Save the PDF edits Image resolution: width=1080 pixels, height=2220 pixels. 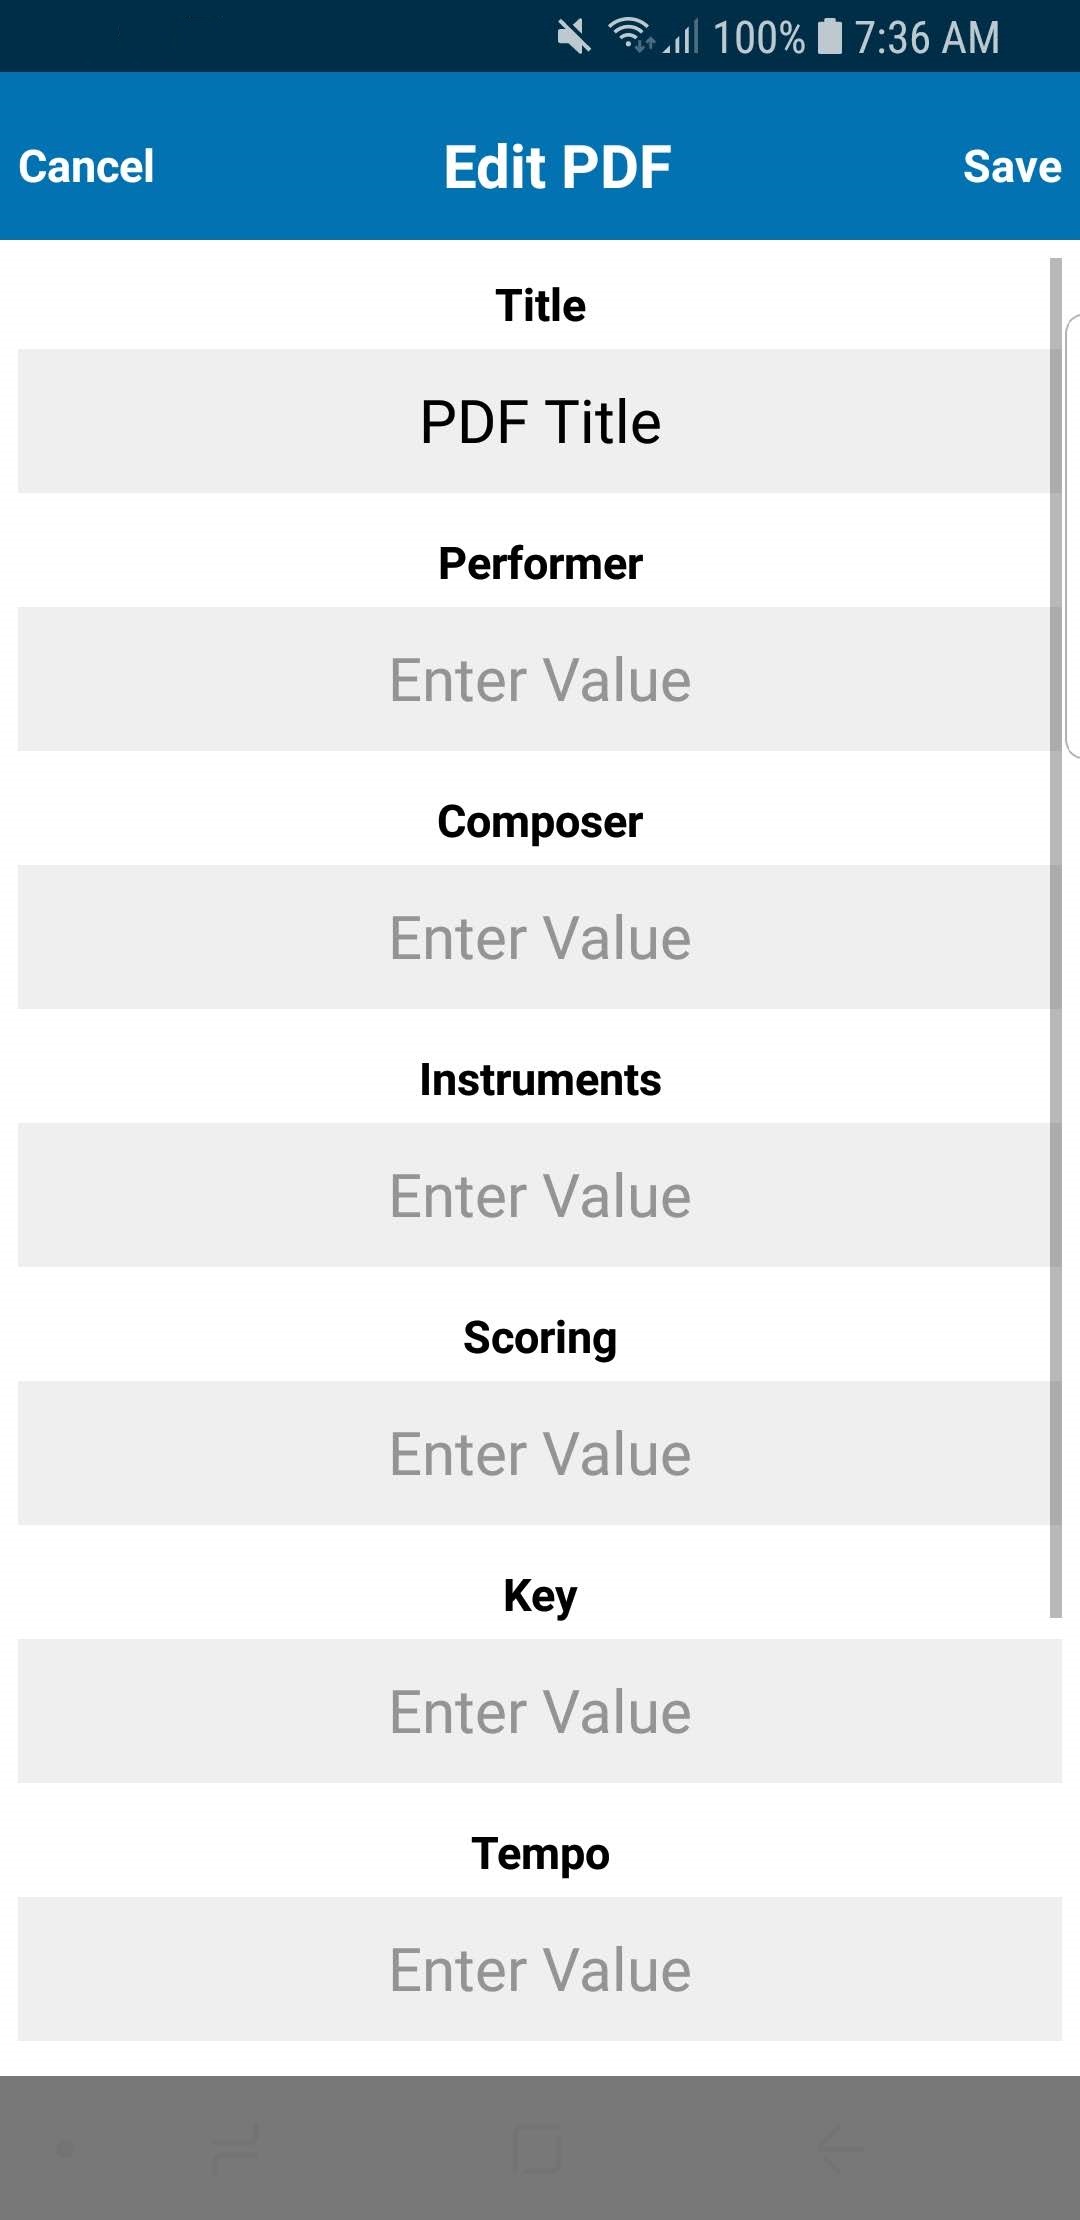(1012, 166)
